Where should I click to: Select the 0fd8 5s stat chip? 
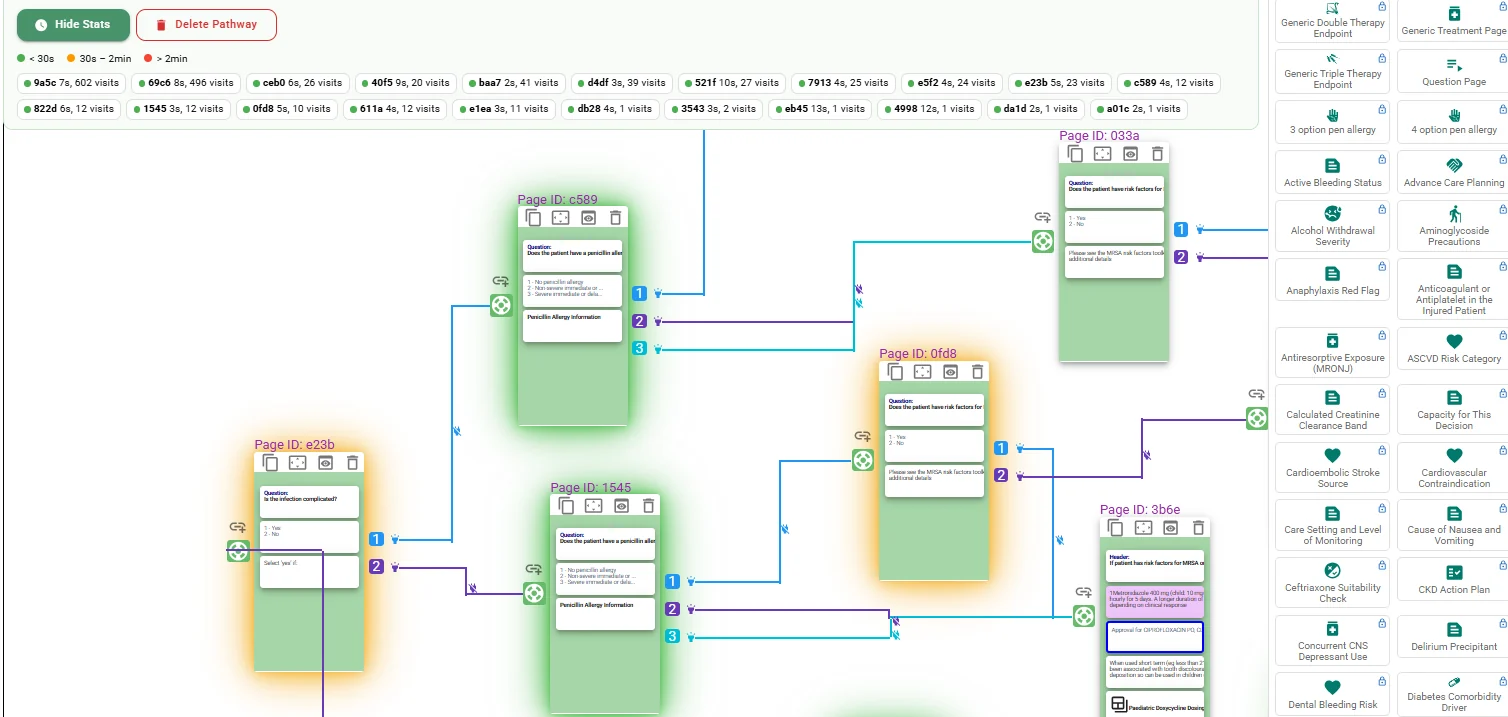(288, 109)
